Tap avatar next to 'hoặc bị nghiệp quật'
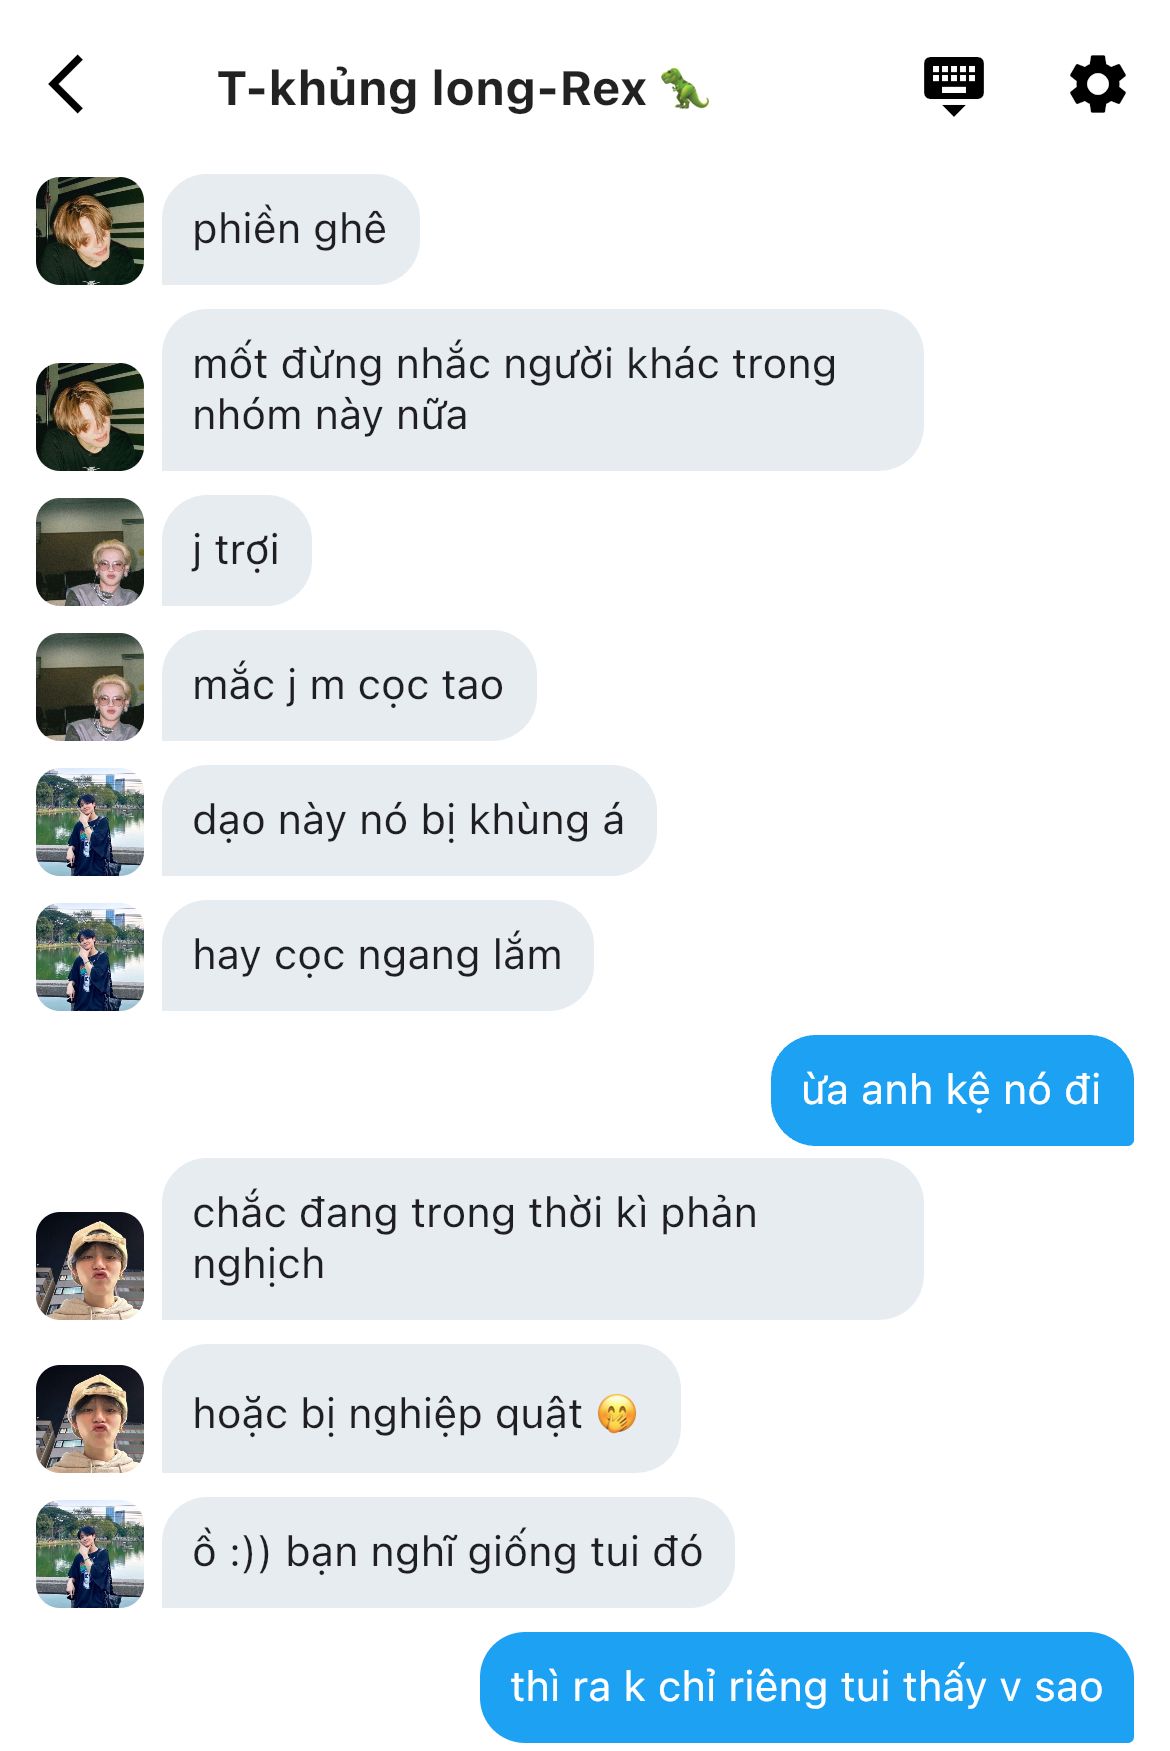The image size is (1170, 1751). click(90, 1419)
